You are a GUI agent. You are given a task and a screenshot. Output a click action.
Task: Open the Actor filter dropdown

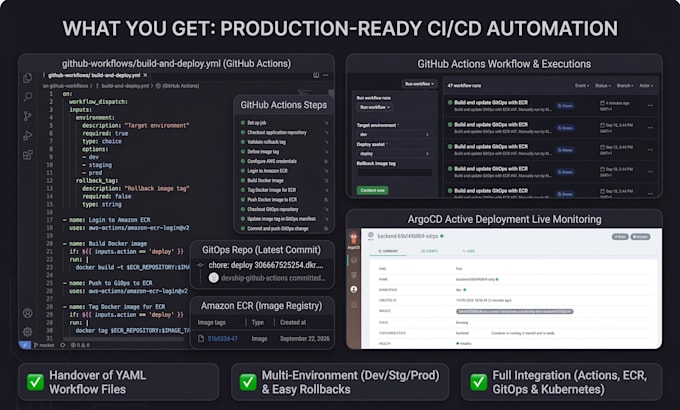click(646, 85)
